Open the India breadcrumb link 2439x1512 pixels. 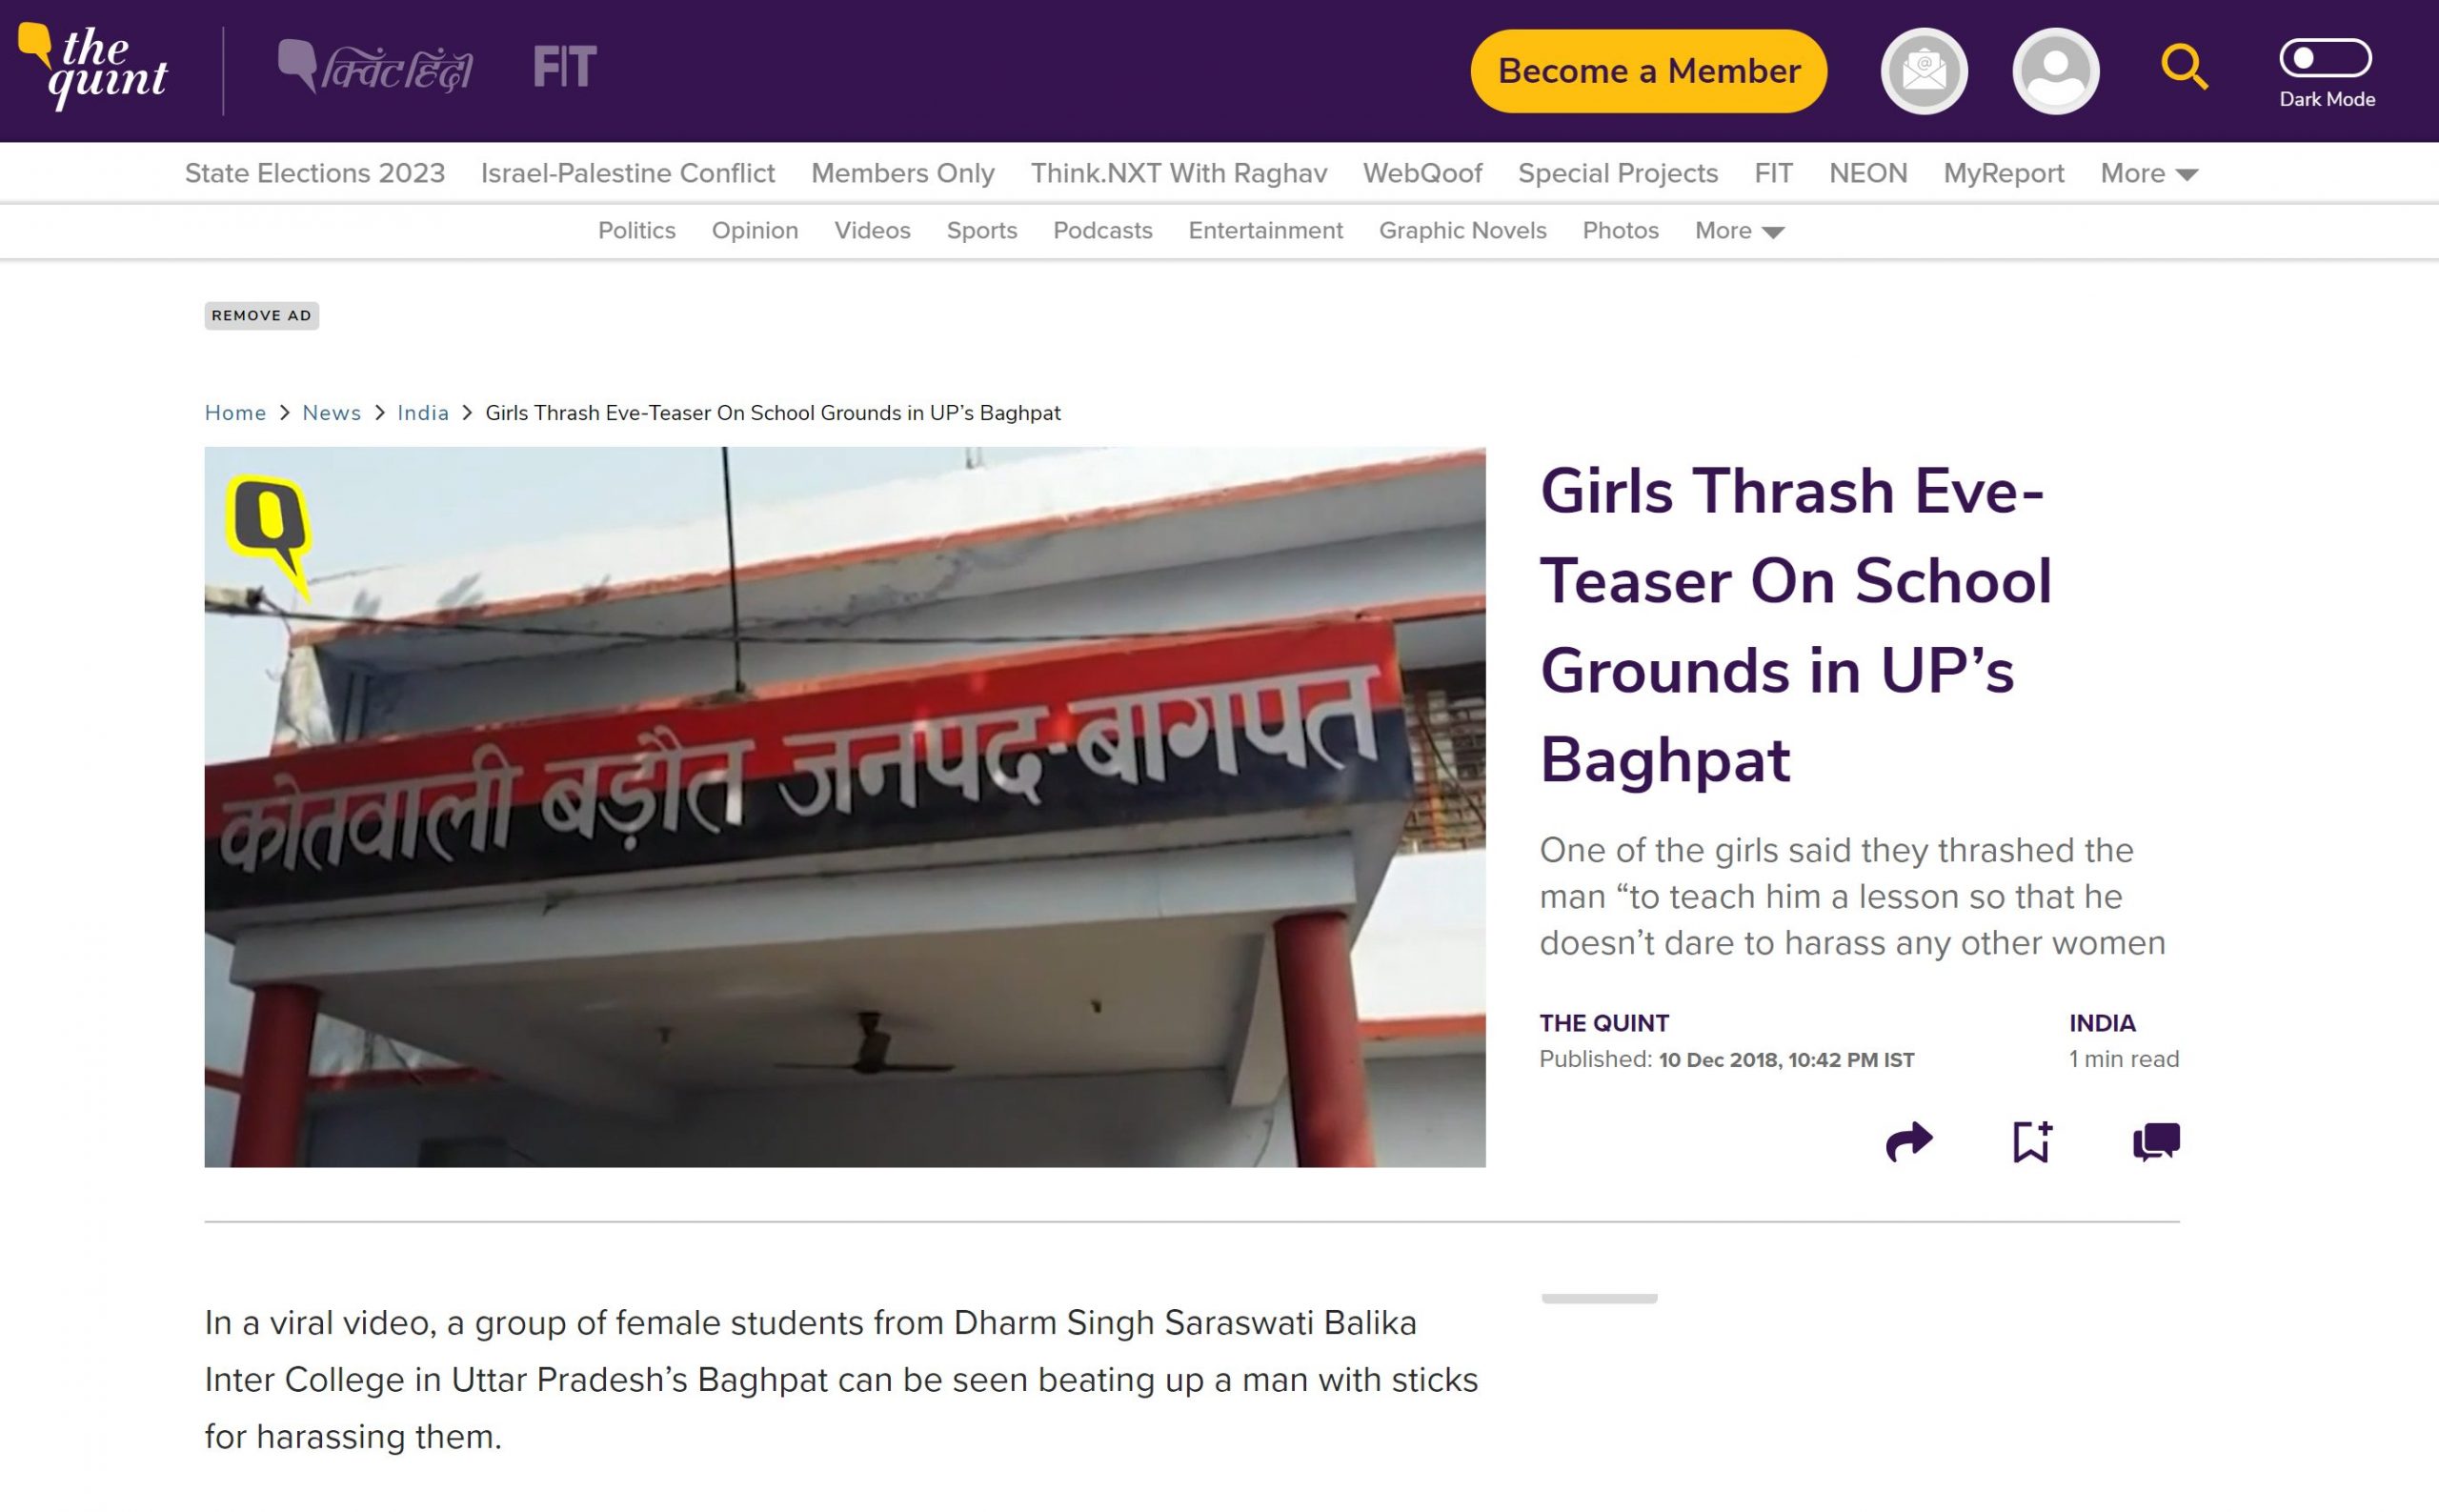click(x=423, y=413)
